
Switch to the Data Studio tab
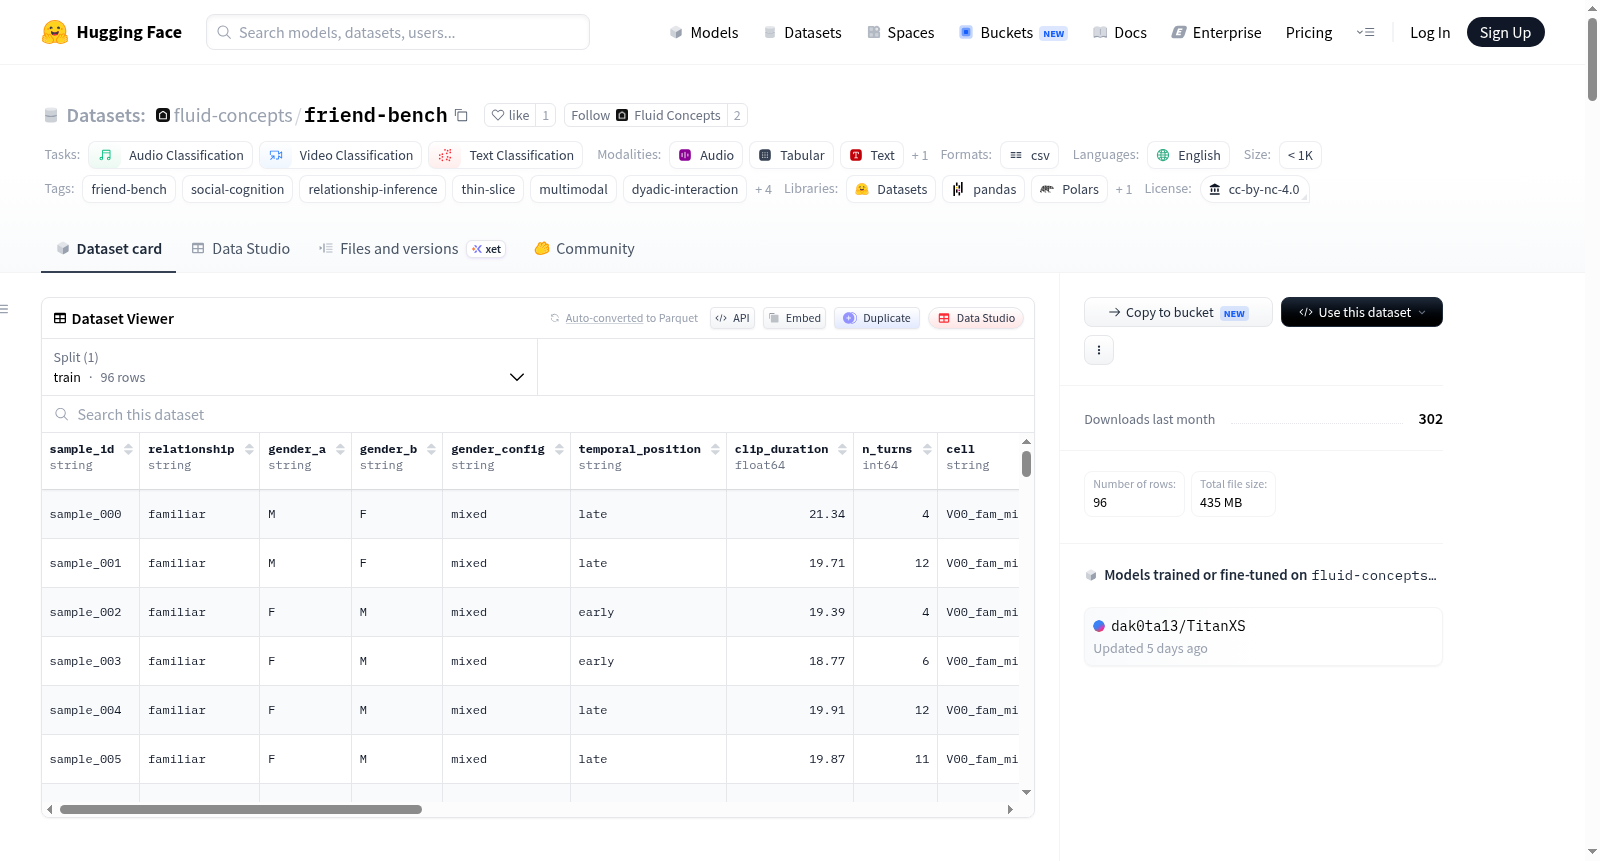[x=240, y=249]
